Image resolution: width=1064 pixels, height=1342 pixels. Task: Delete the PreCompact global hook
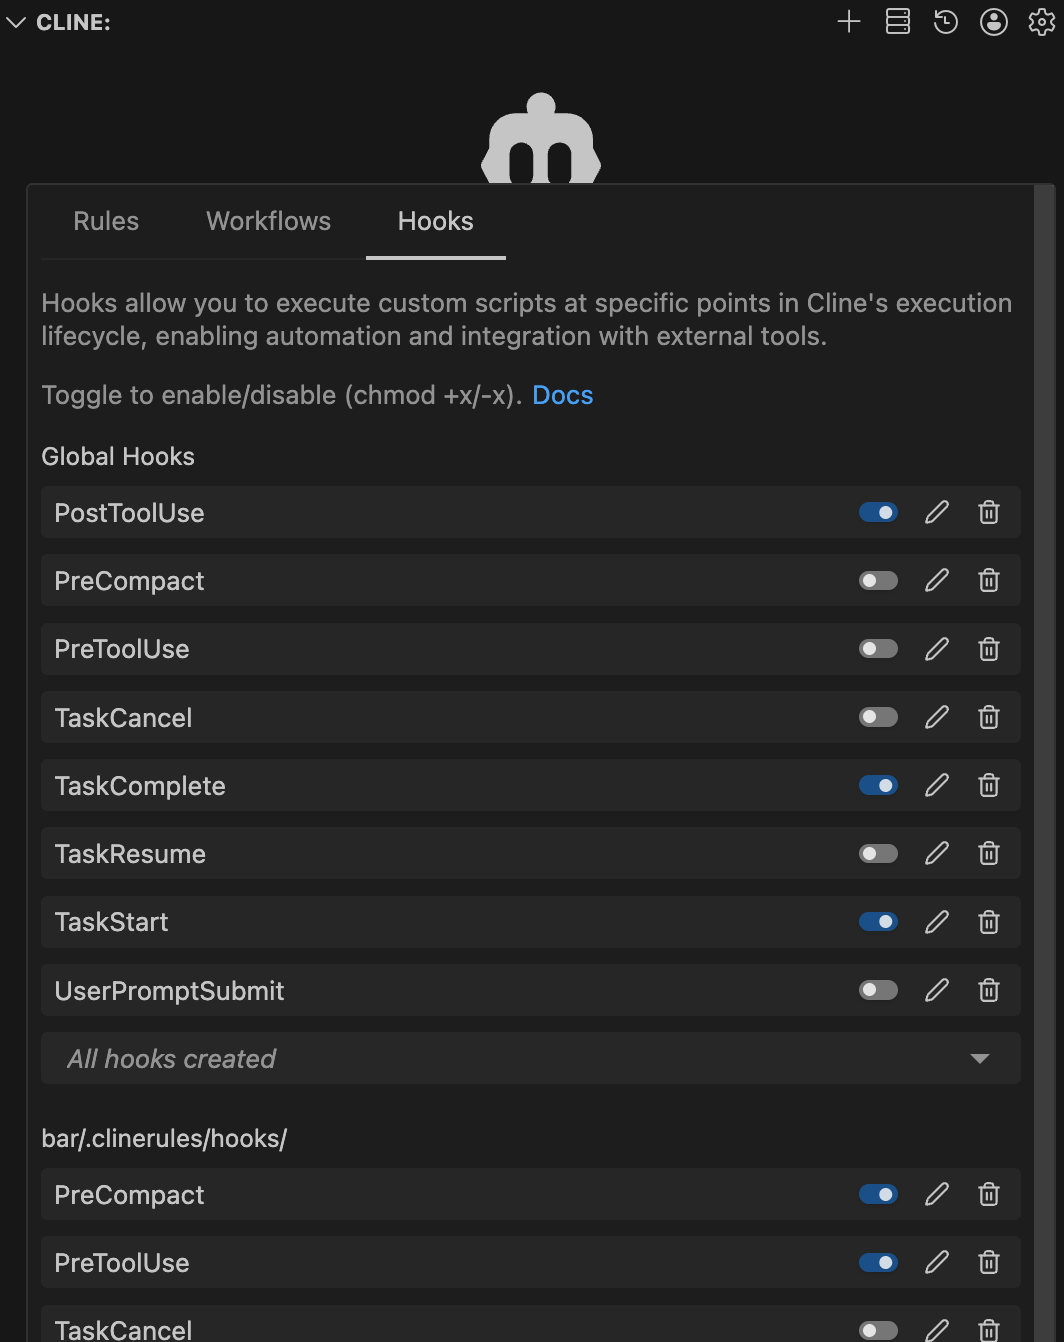coord(988,580)
